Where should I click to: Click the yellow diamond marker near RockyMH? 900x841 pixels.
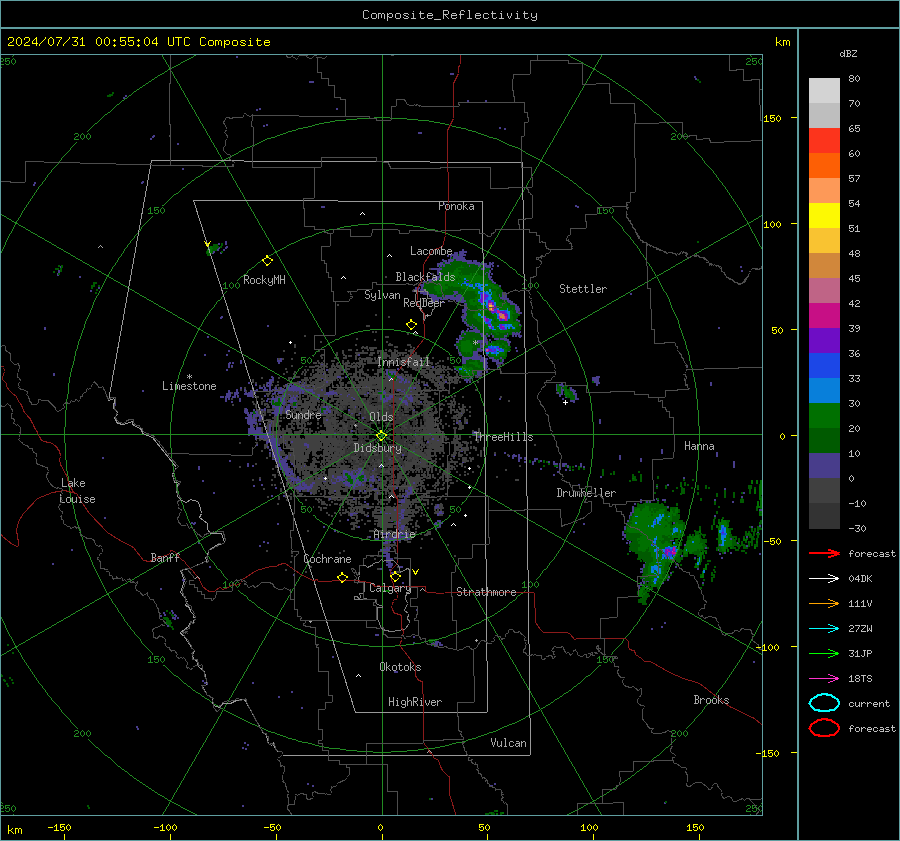[267, 261]
